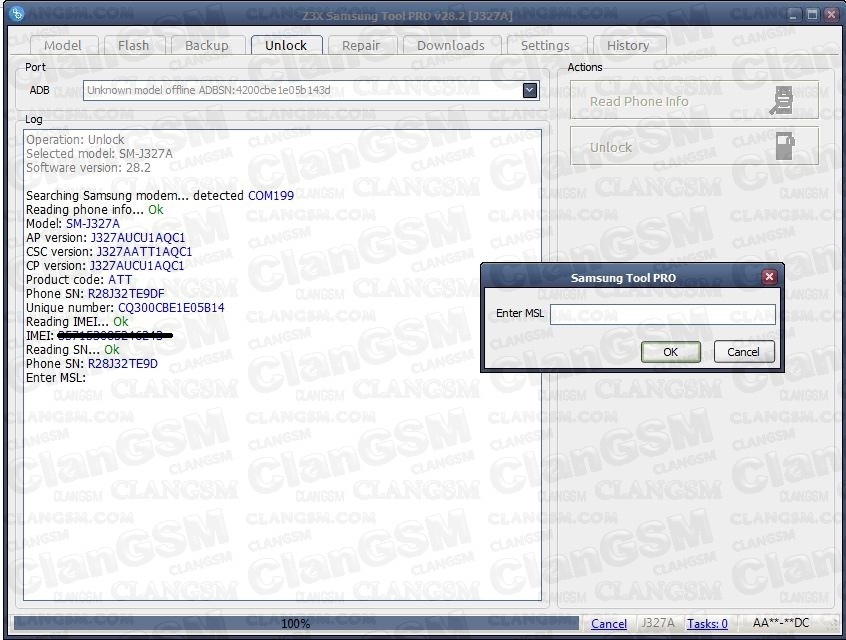Switch to the Model tab
This screenshot has height=640, width=846.
(x=63, y=45)
